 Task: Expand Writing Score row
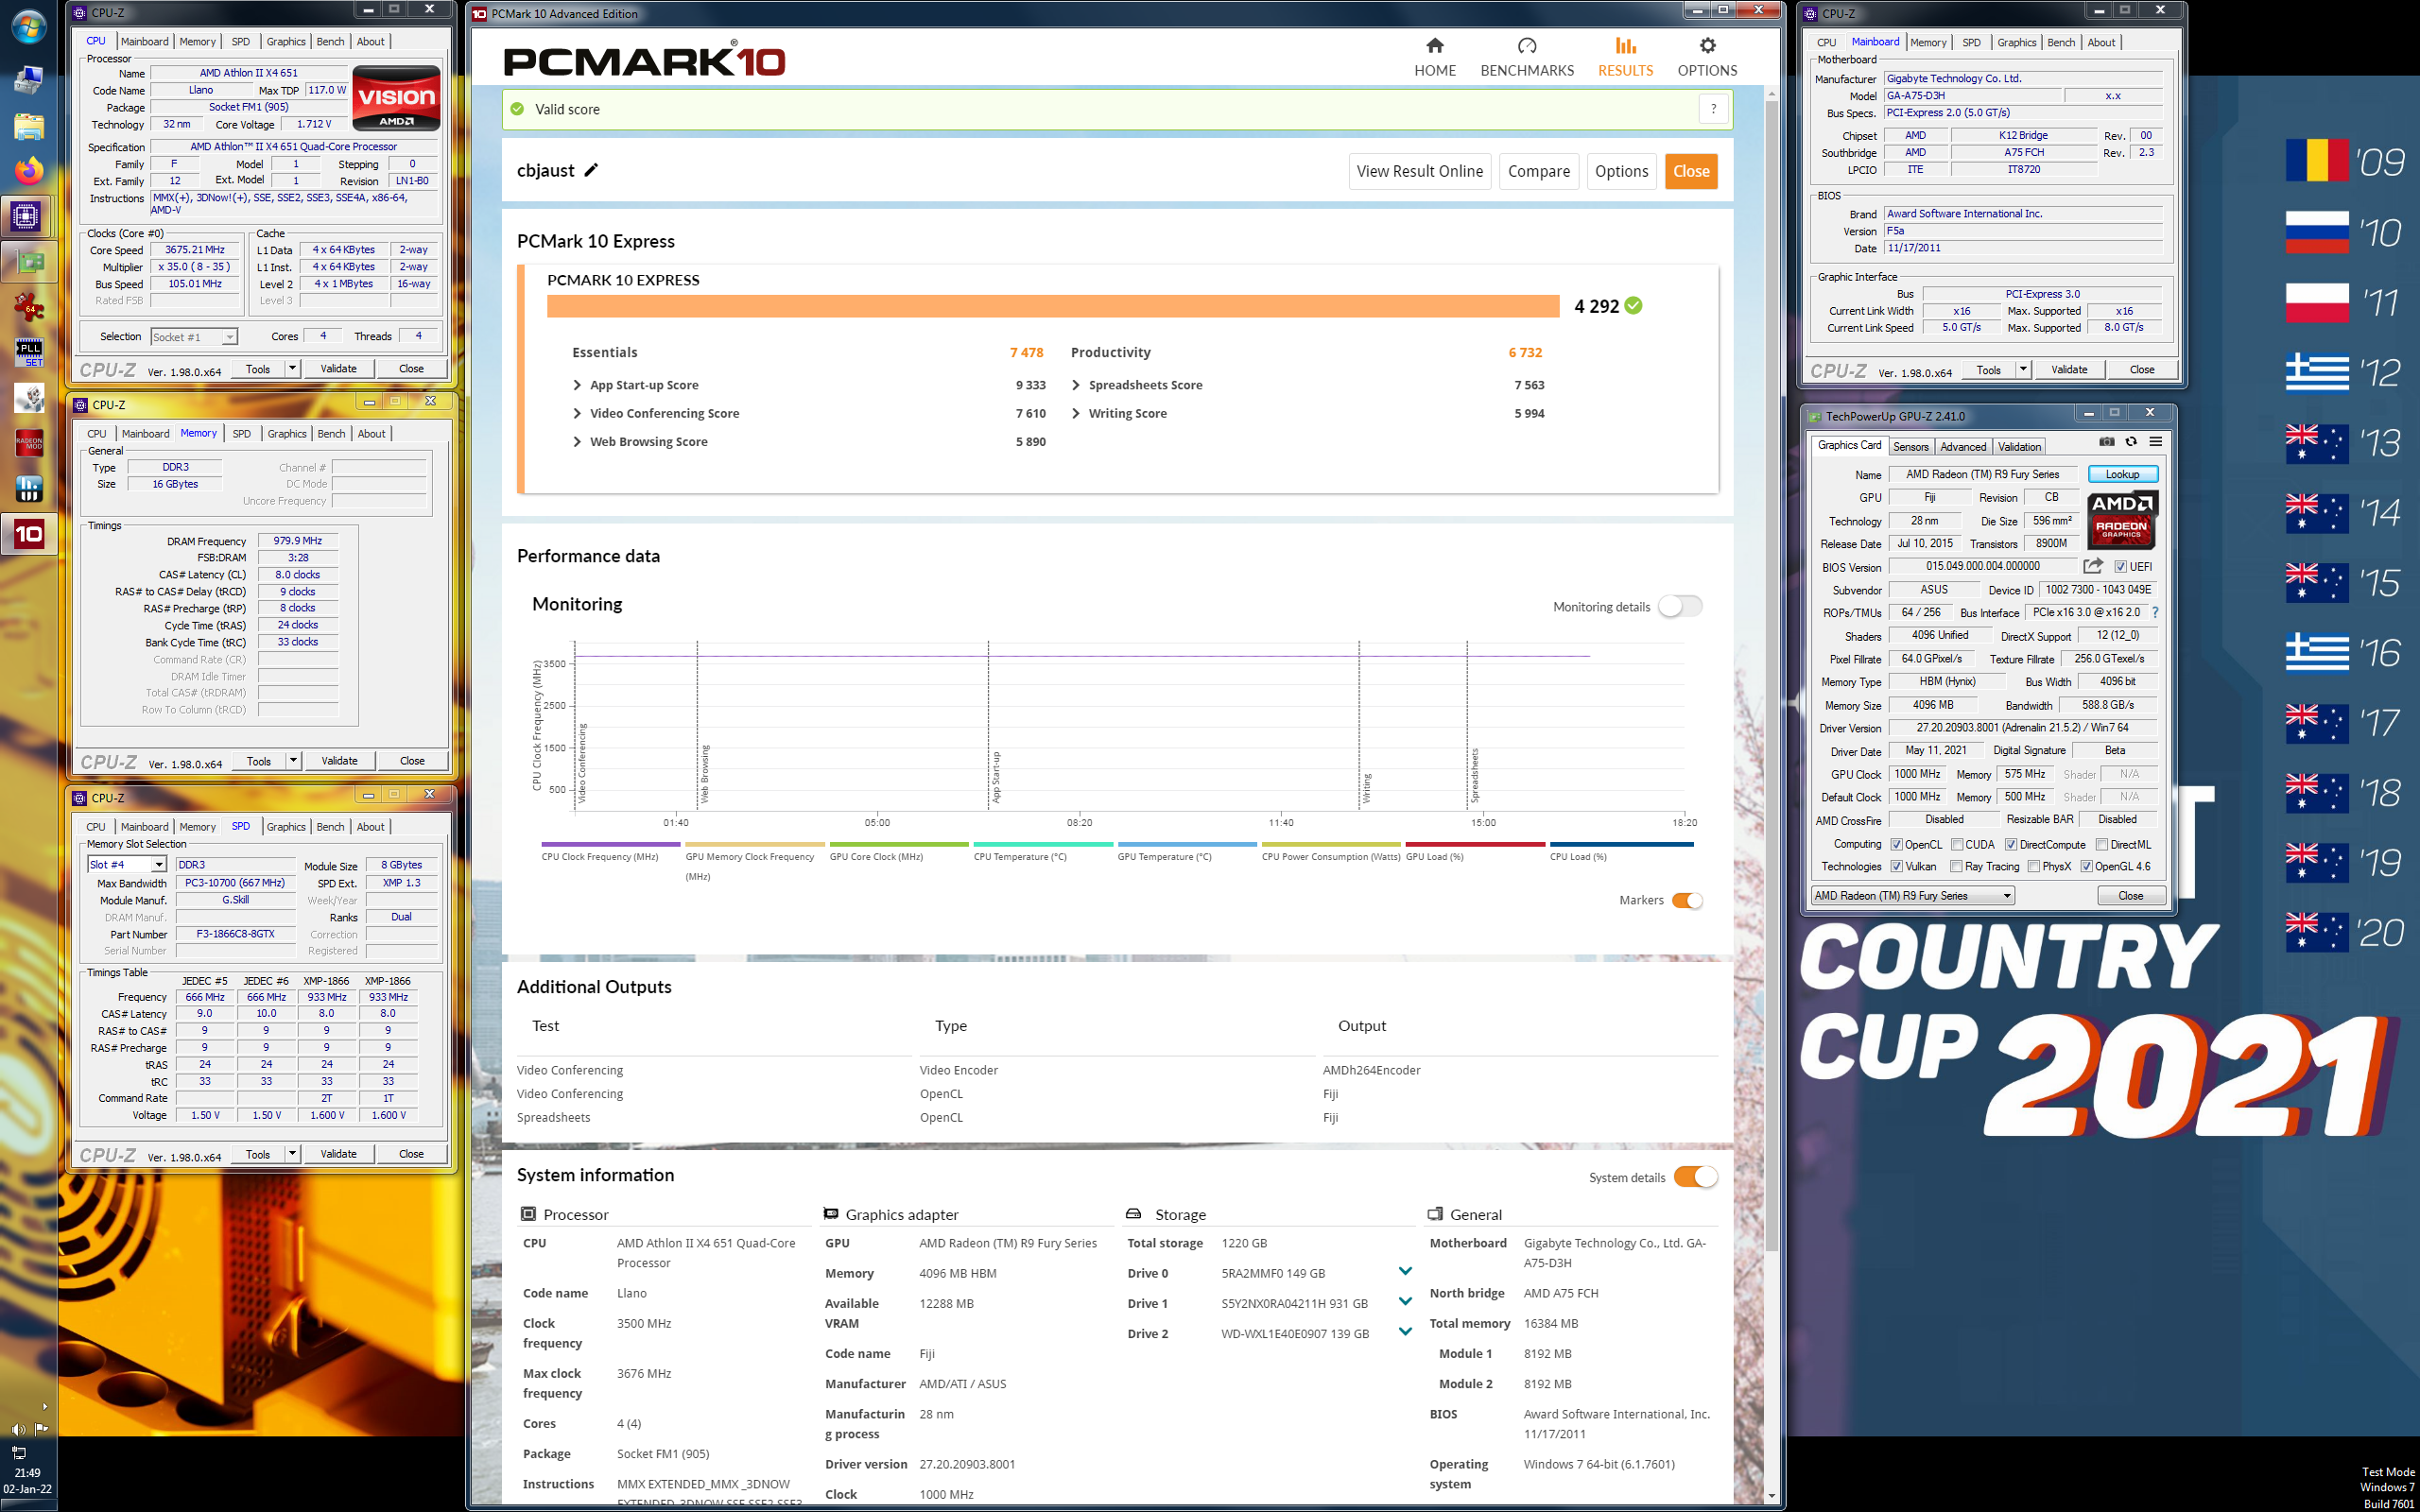[1076, 413]
